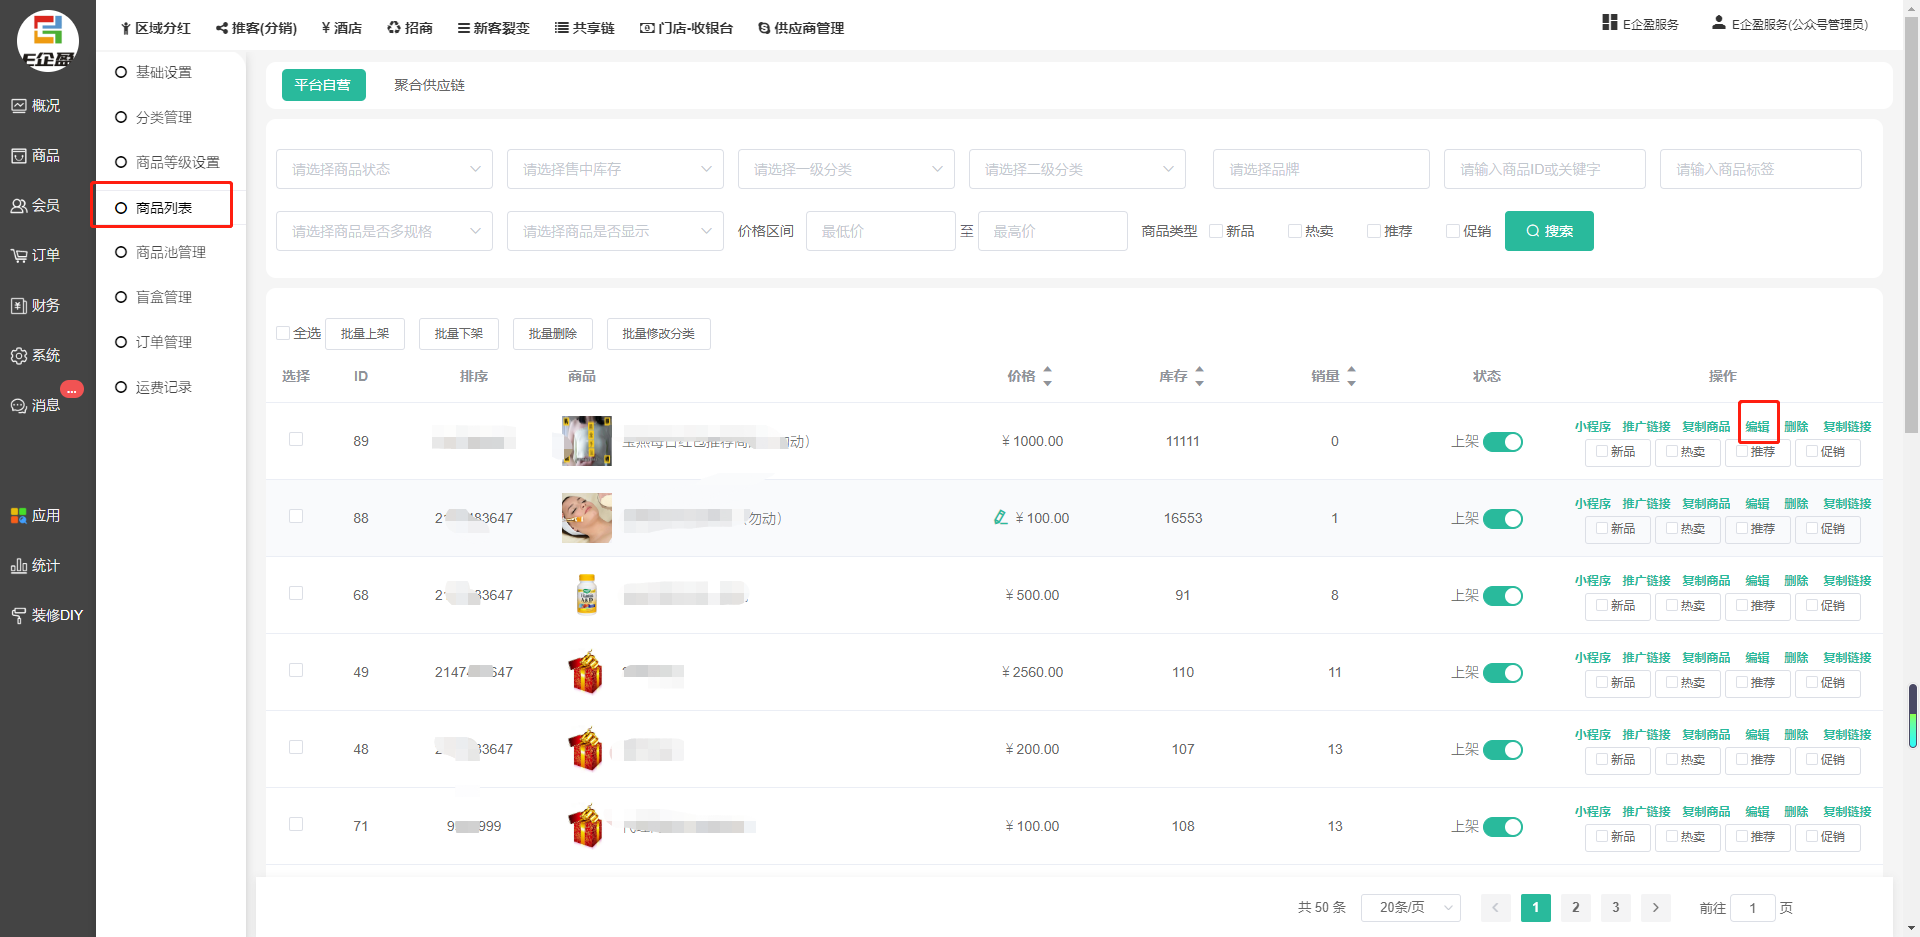Click the green 搜索 search button

[x=1548, y=231]
